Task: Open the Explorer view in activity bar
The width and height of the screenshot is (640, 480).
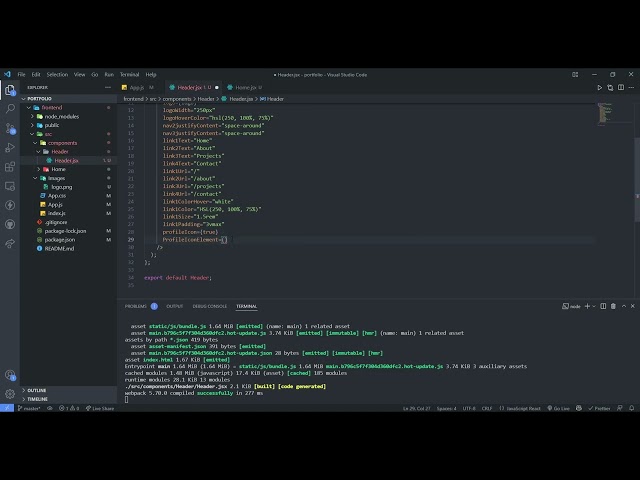Action: pyautogui.click(x=10, y=90)
